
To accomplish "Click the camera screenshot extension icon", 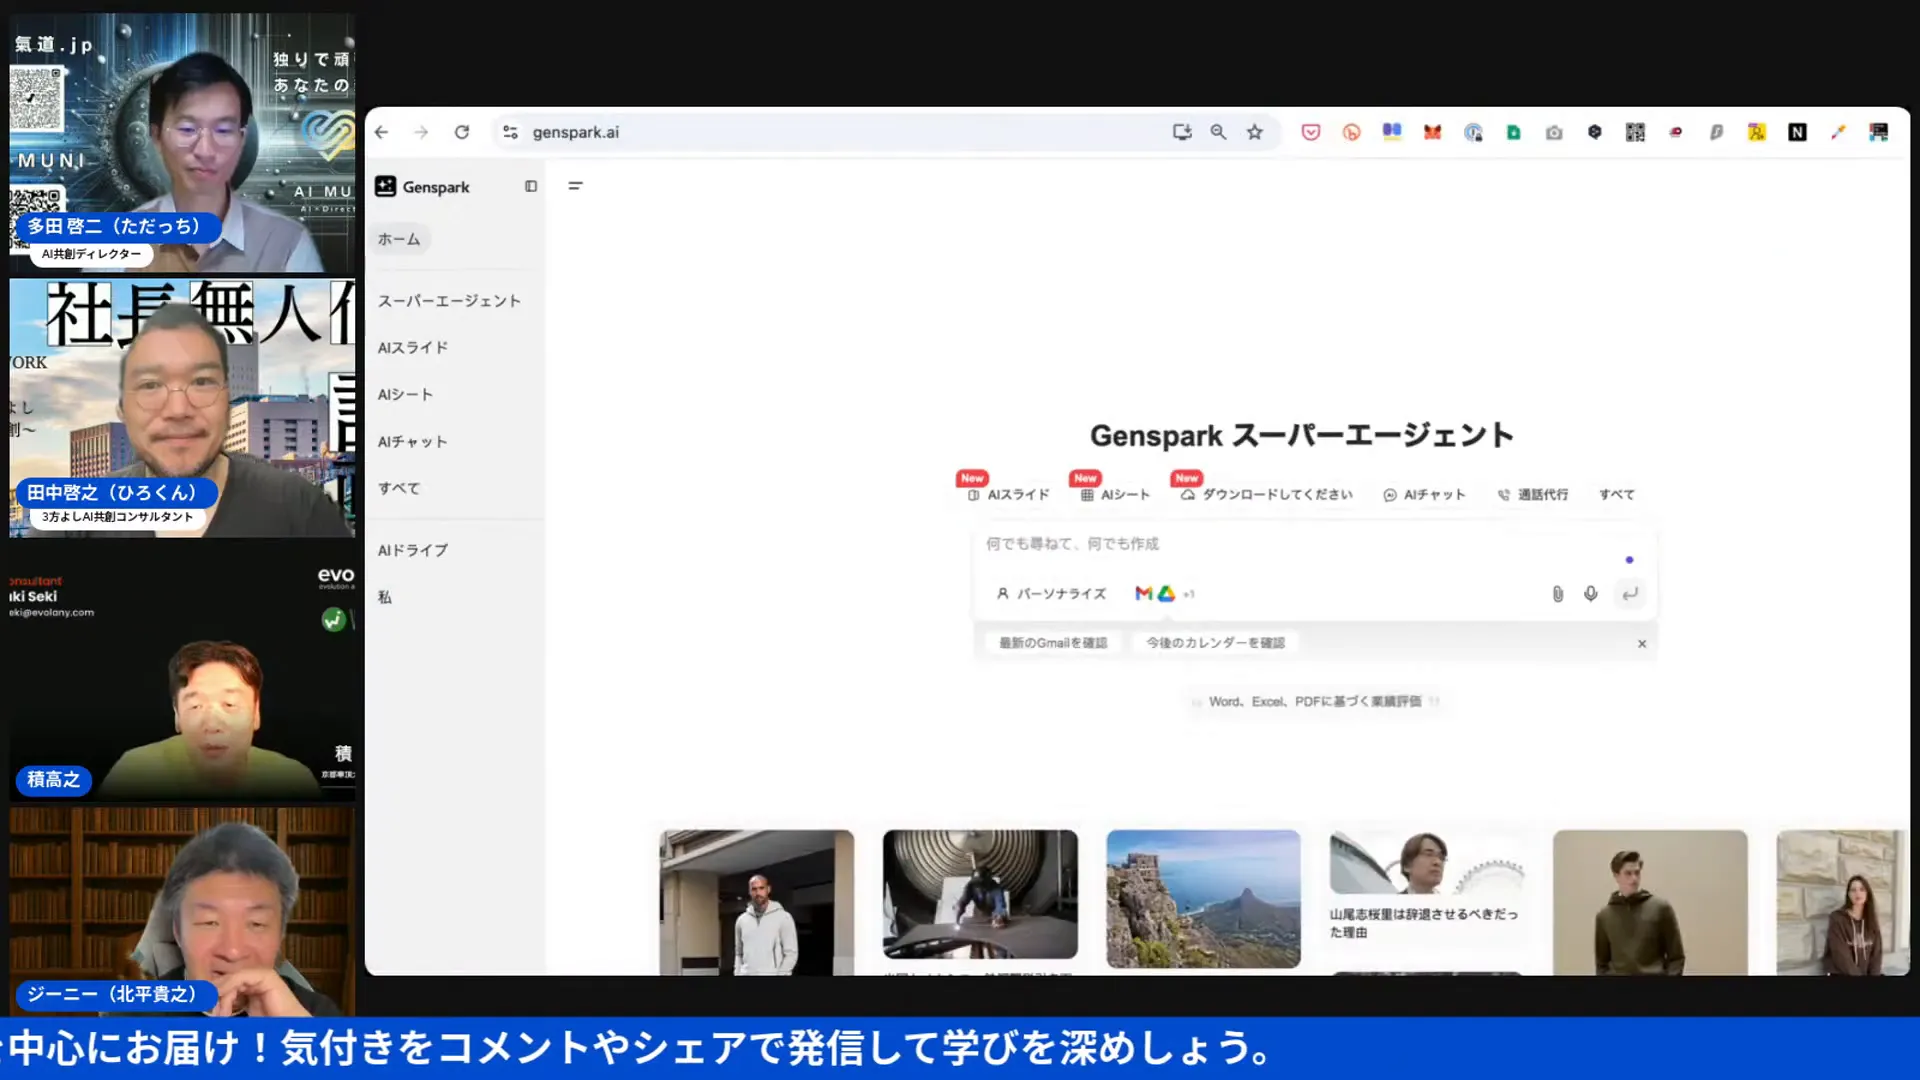I will click(1554, 132).
